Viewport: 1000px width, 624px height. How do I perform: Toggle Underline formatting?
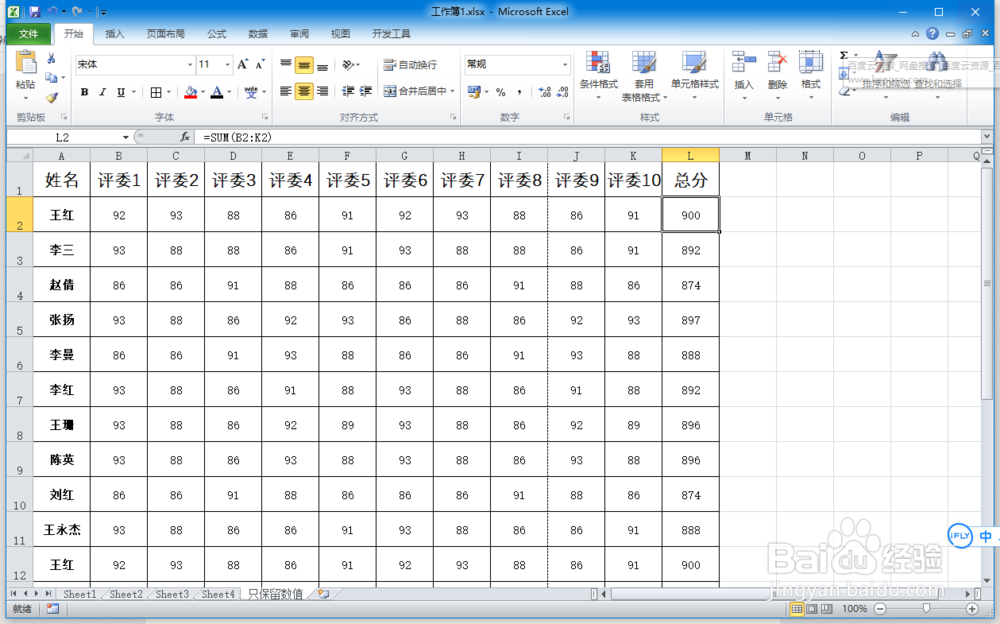click(121, 92)
